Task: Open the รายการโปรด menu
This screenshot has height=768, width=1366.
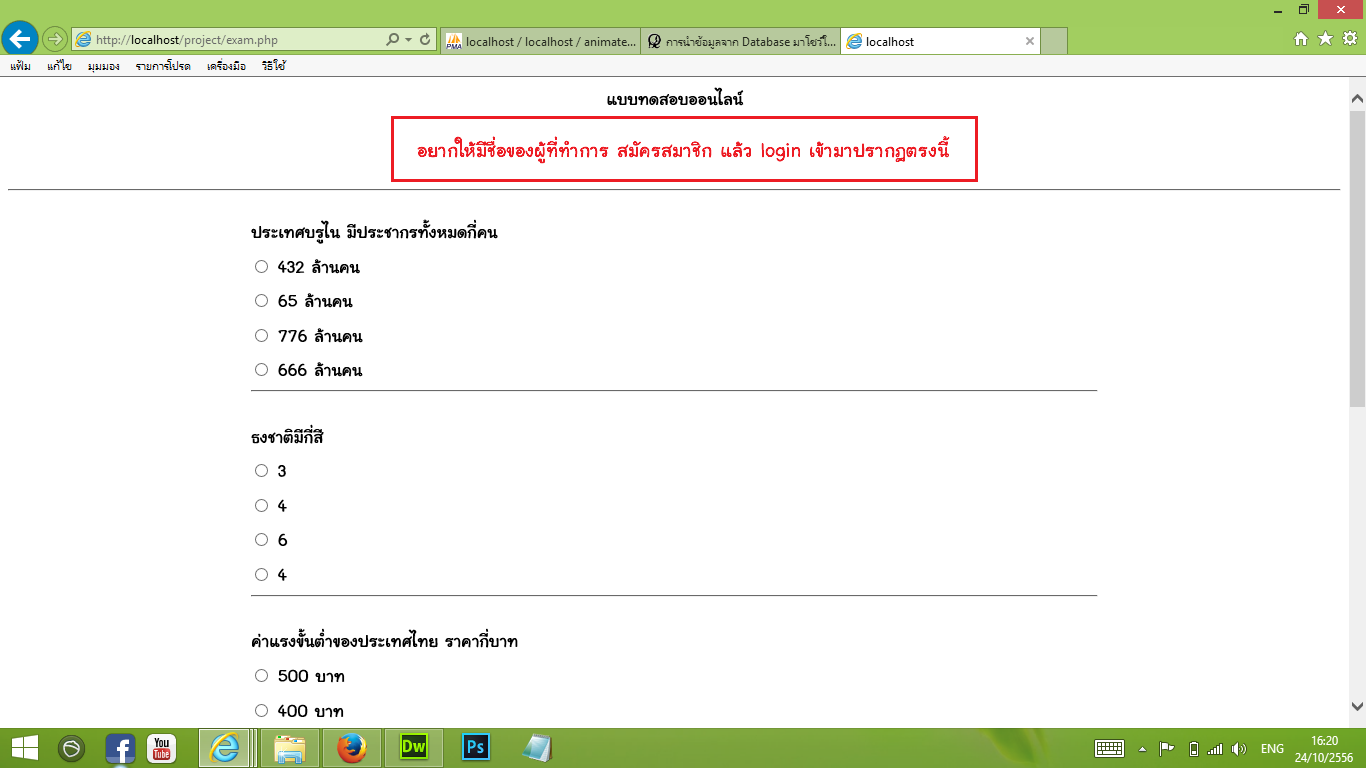Action: [163, 66]
